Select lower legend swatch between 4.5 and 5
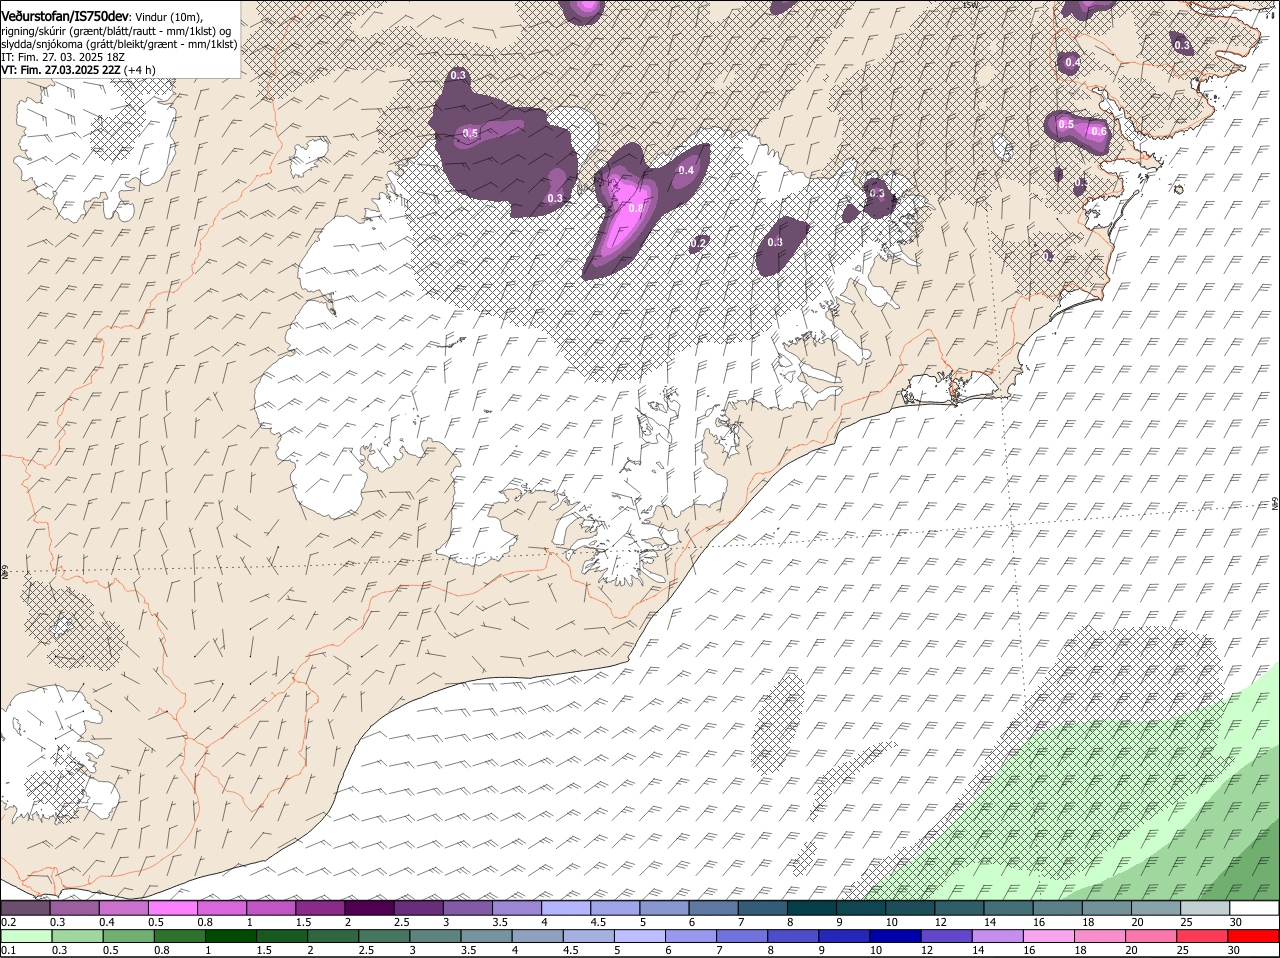 coord(588,936)
